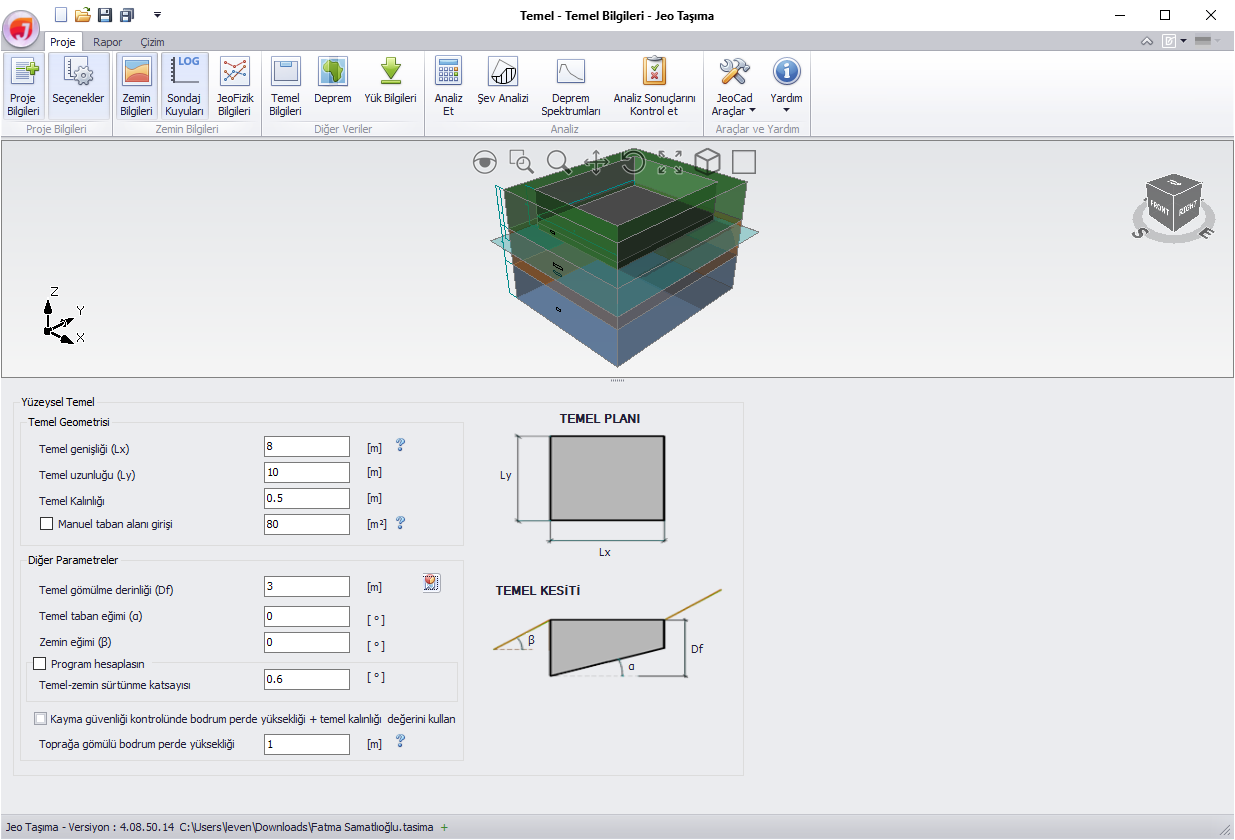Click the Temel Kalınlığı input field
This screenshot has width=1235, height=840.
click(307, 498)
